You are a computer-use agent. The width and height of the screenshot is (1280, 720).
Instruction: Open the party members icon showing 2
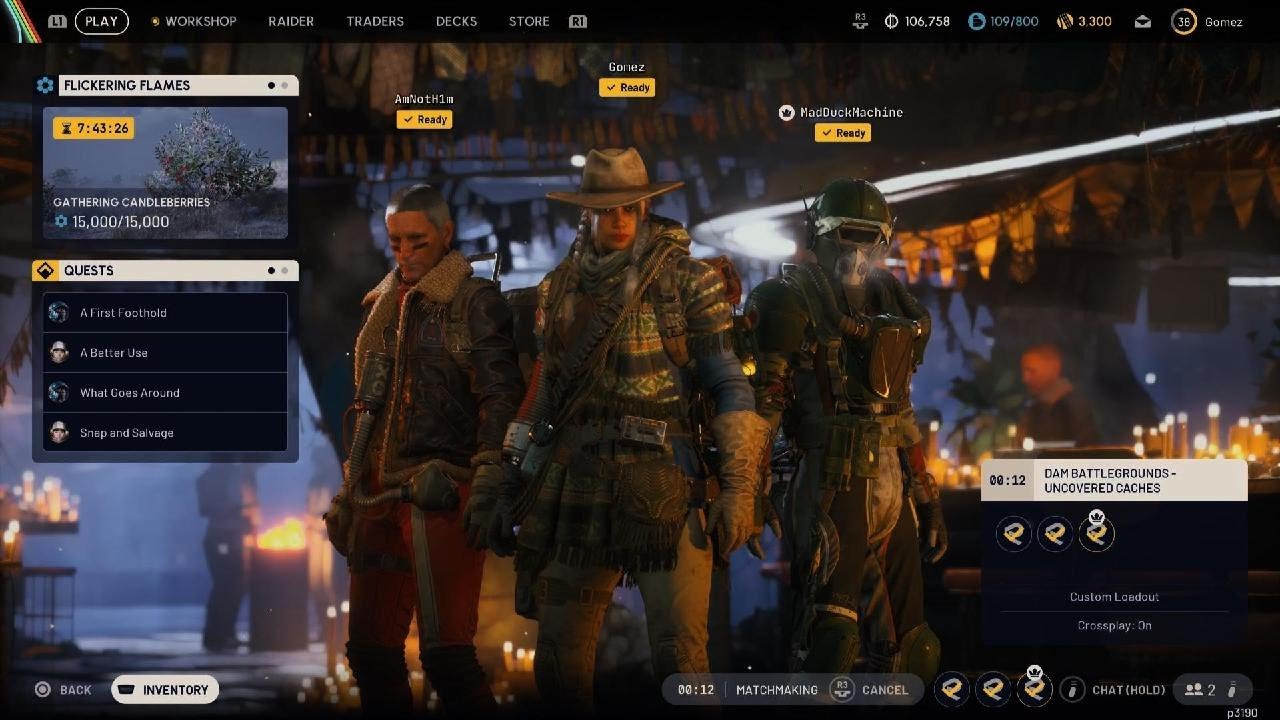[x=1199, y=689]
